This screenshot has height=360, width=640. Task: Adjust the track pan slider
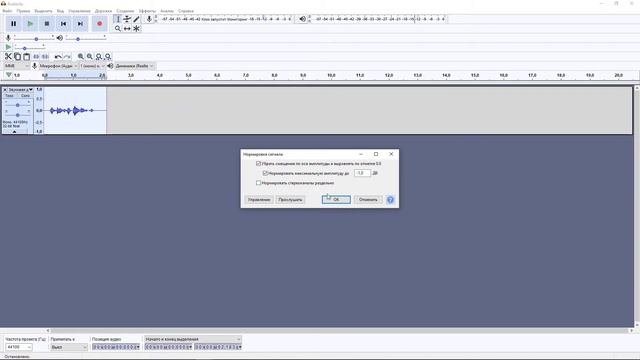coord(18,115)
